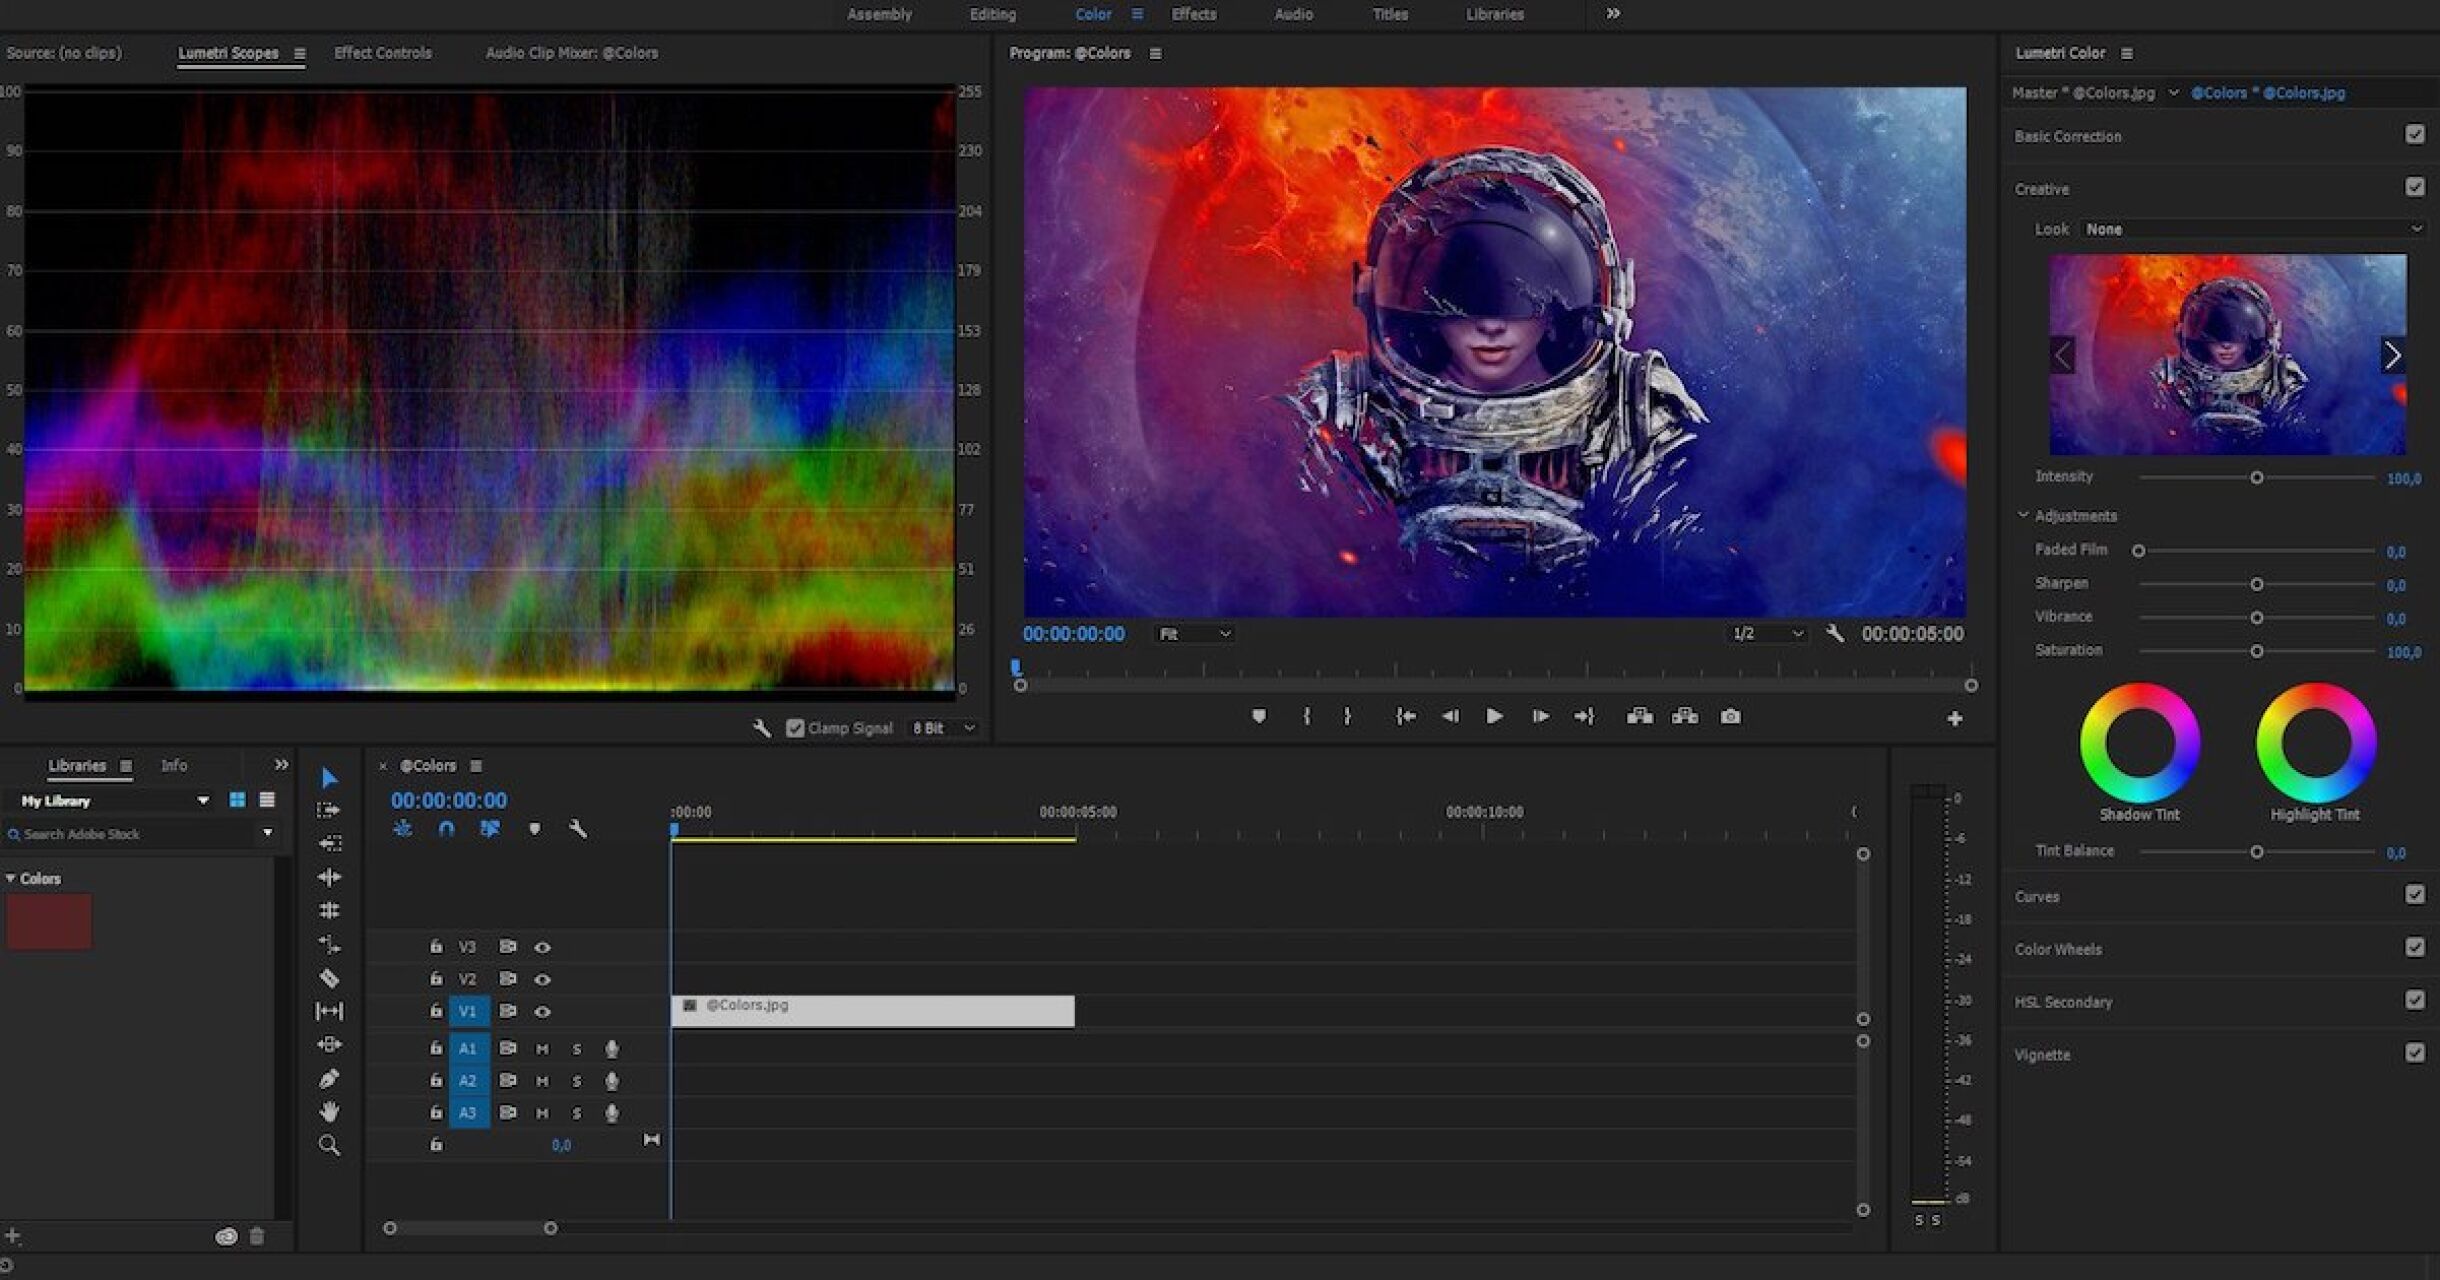Click the Razor tool icon in toolbar
Viewport: 2440px width, 1280px height.
(331, 980)
